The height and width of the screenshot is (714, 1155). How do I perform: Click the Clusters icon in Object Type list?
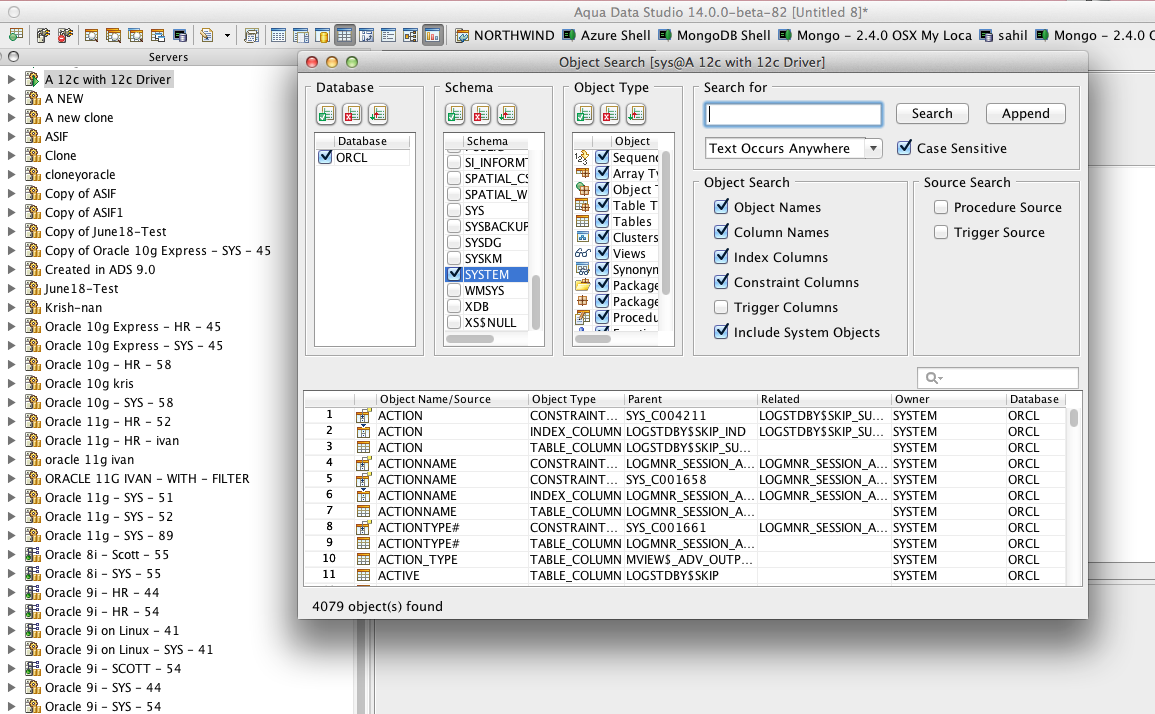pyautogui.click(x=583, y=237)
